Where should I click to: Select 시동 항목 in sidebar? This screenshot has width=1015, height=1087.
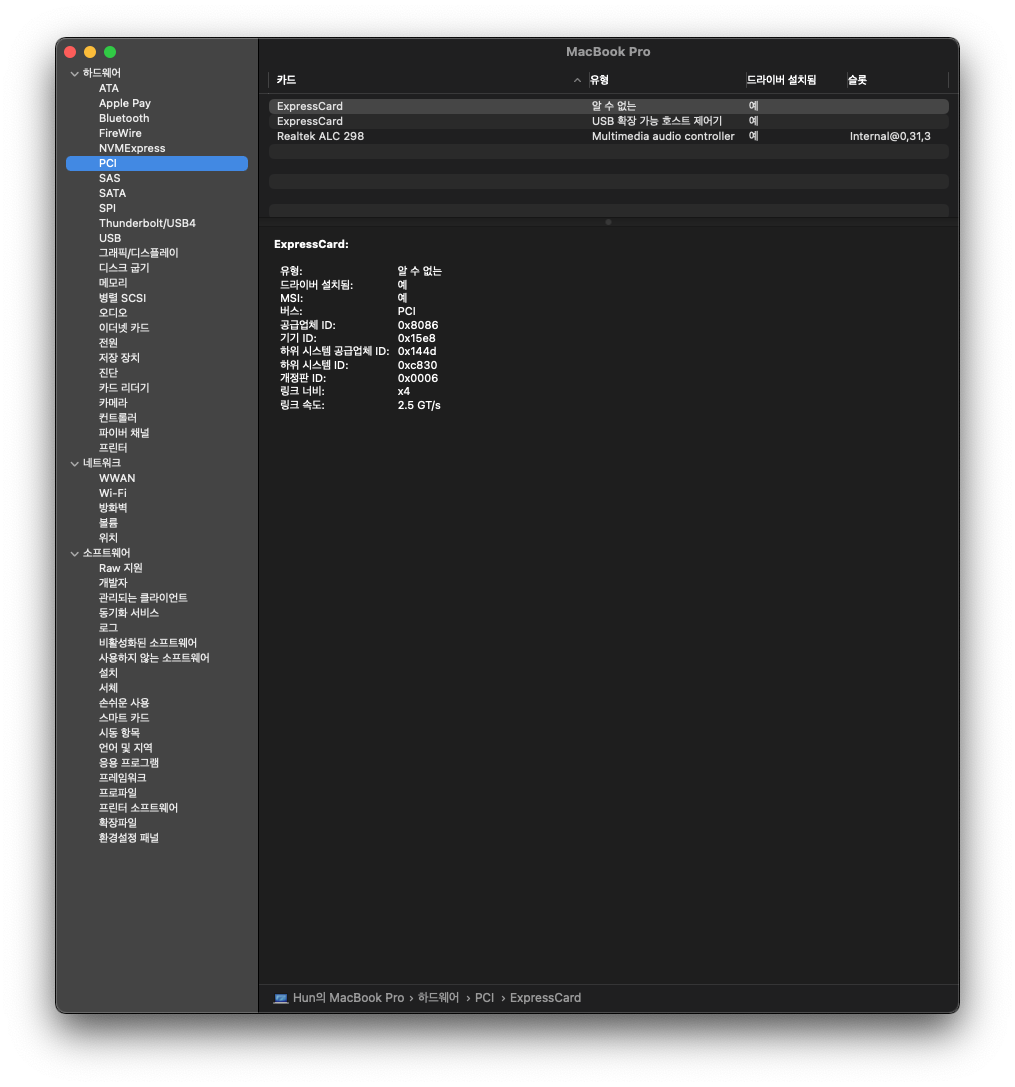[x=119, y=733]
